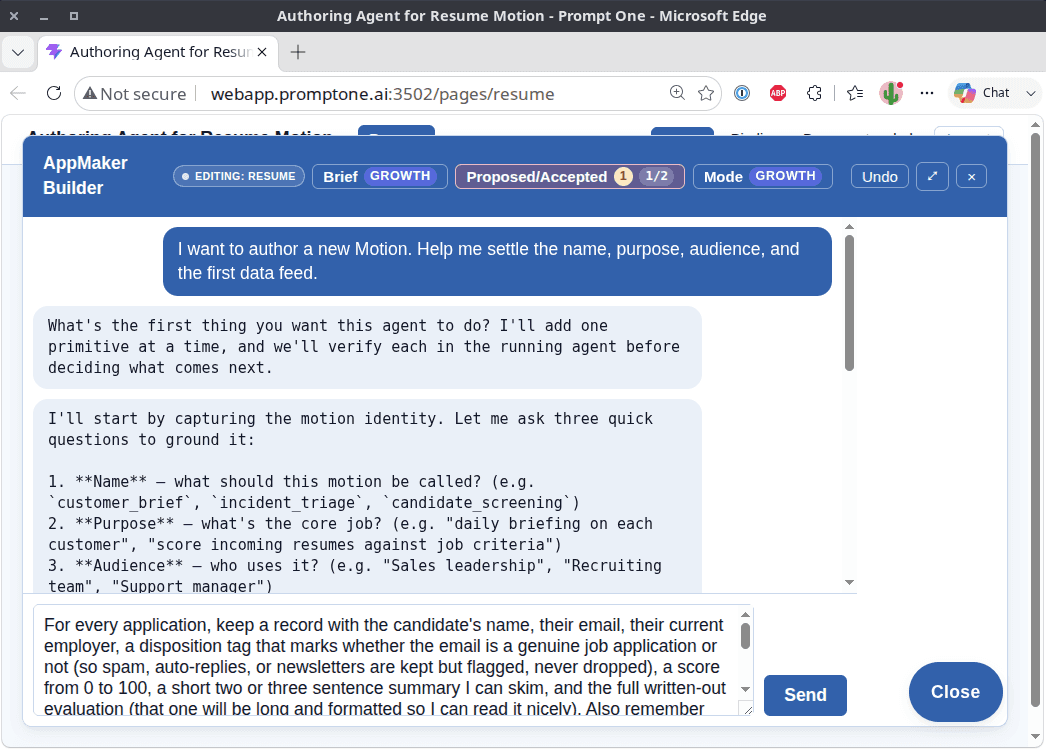Click the EDITING: RESUME status pill
Image resolution: width=1046 pixels, height=750 pixels.
tap(239, 176)
